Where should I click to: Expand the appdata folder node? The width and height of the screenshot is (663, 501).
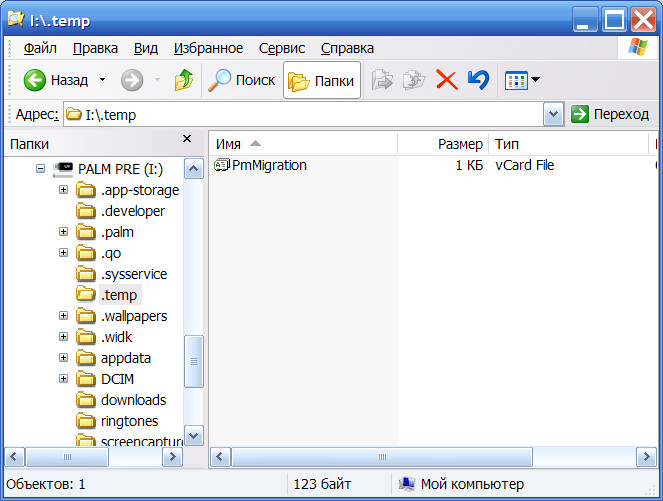(63, 358)
